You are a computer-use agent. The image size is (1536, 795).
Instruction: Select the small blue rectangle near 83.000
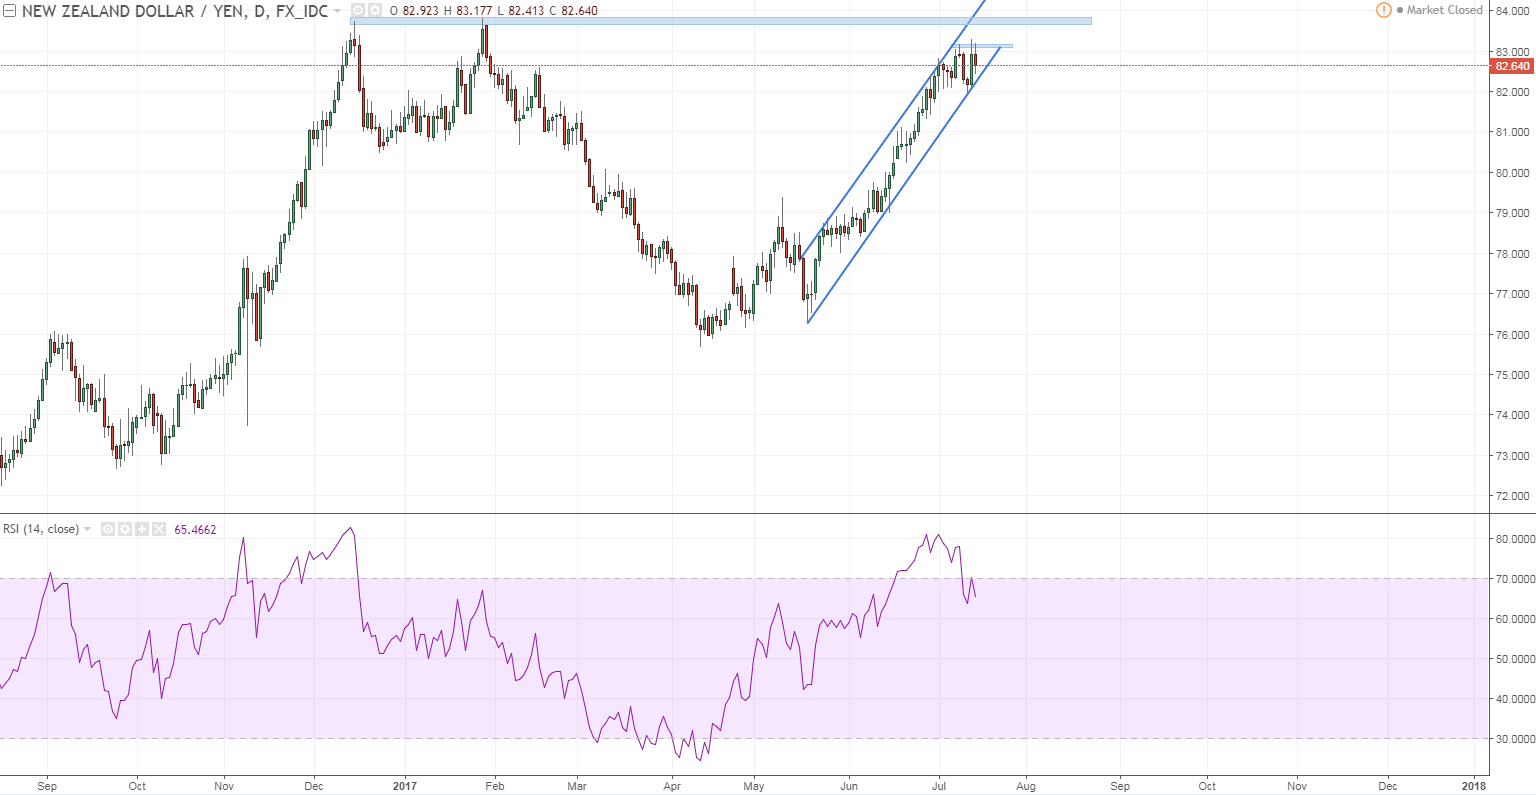(984, 46)
